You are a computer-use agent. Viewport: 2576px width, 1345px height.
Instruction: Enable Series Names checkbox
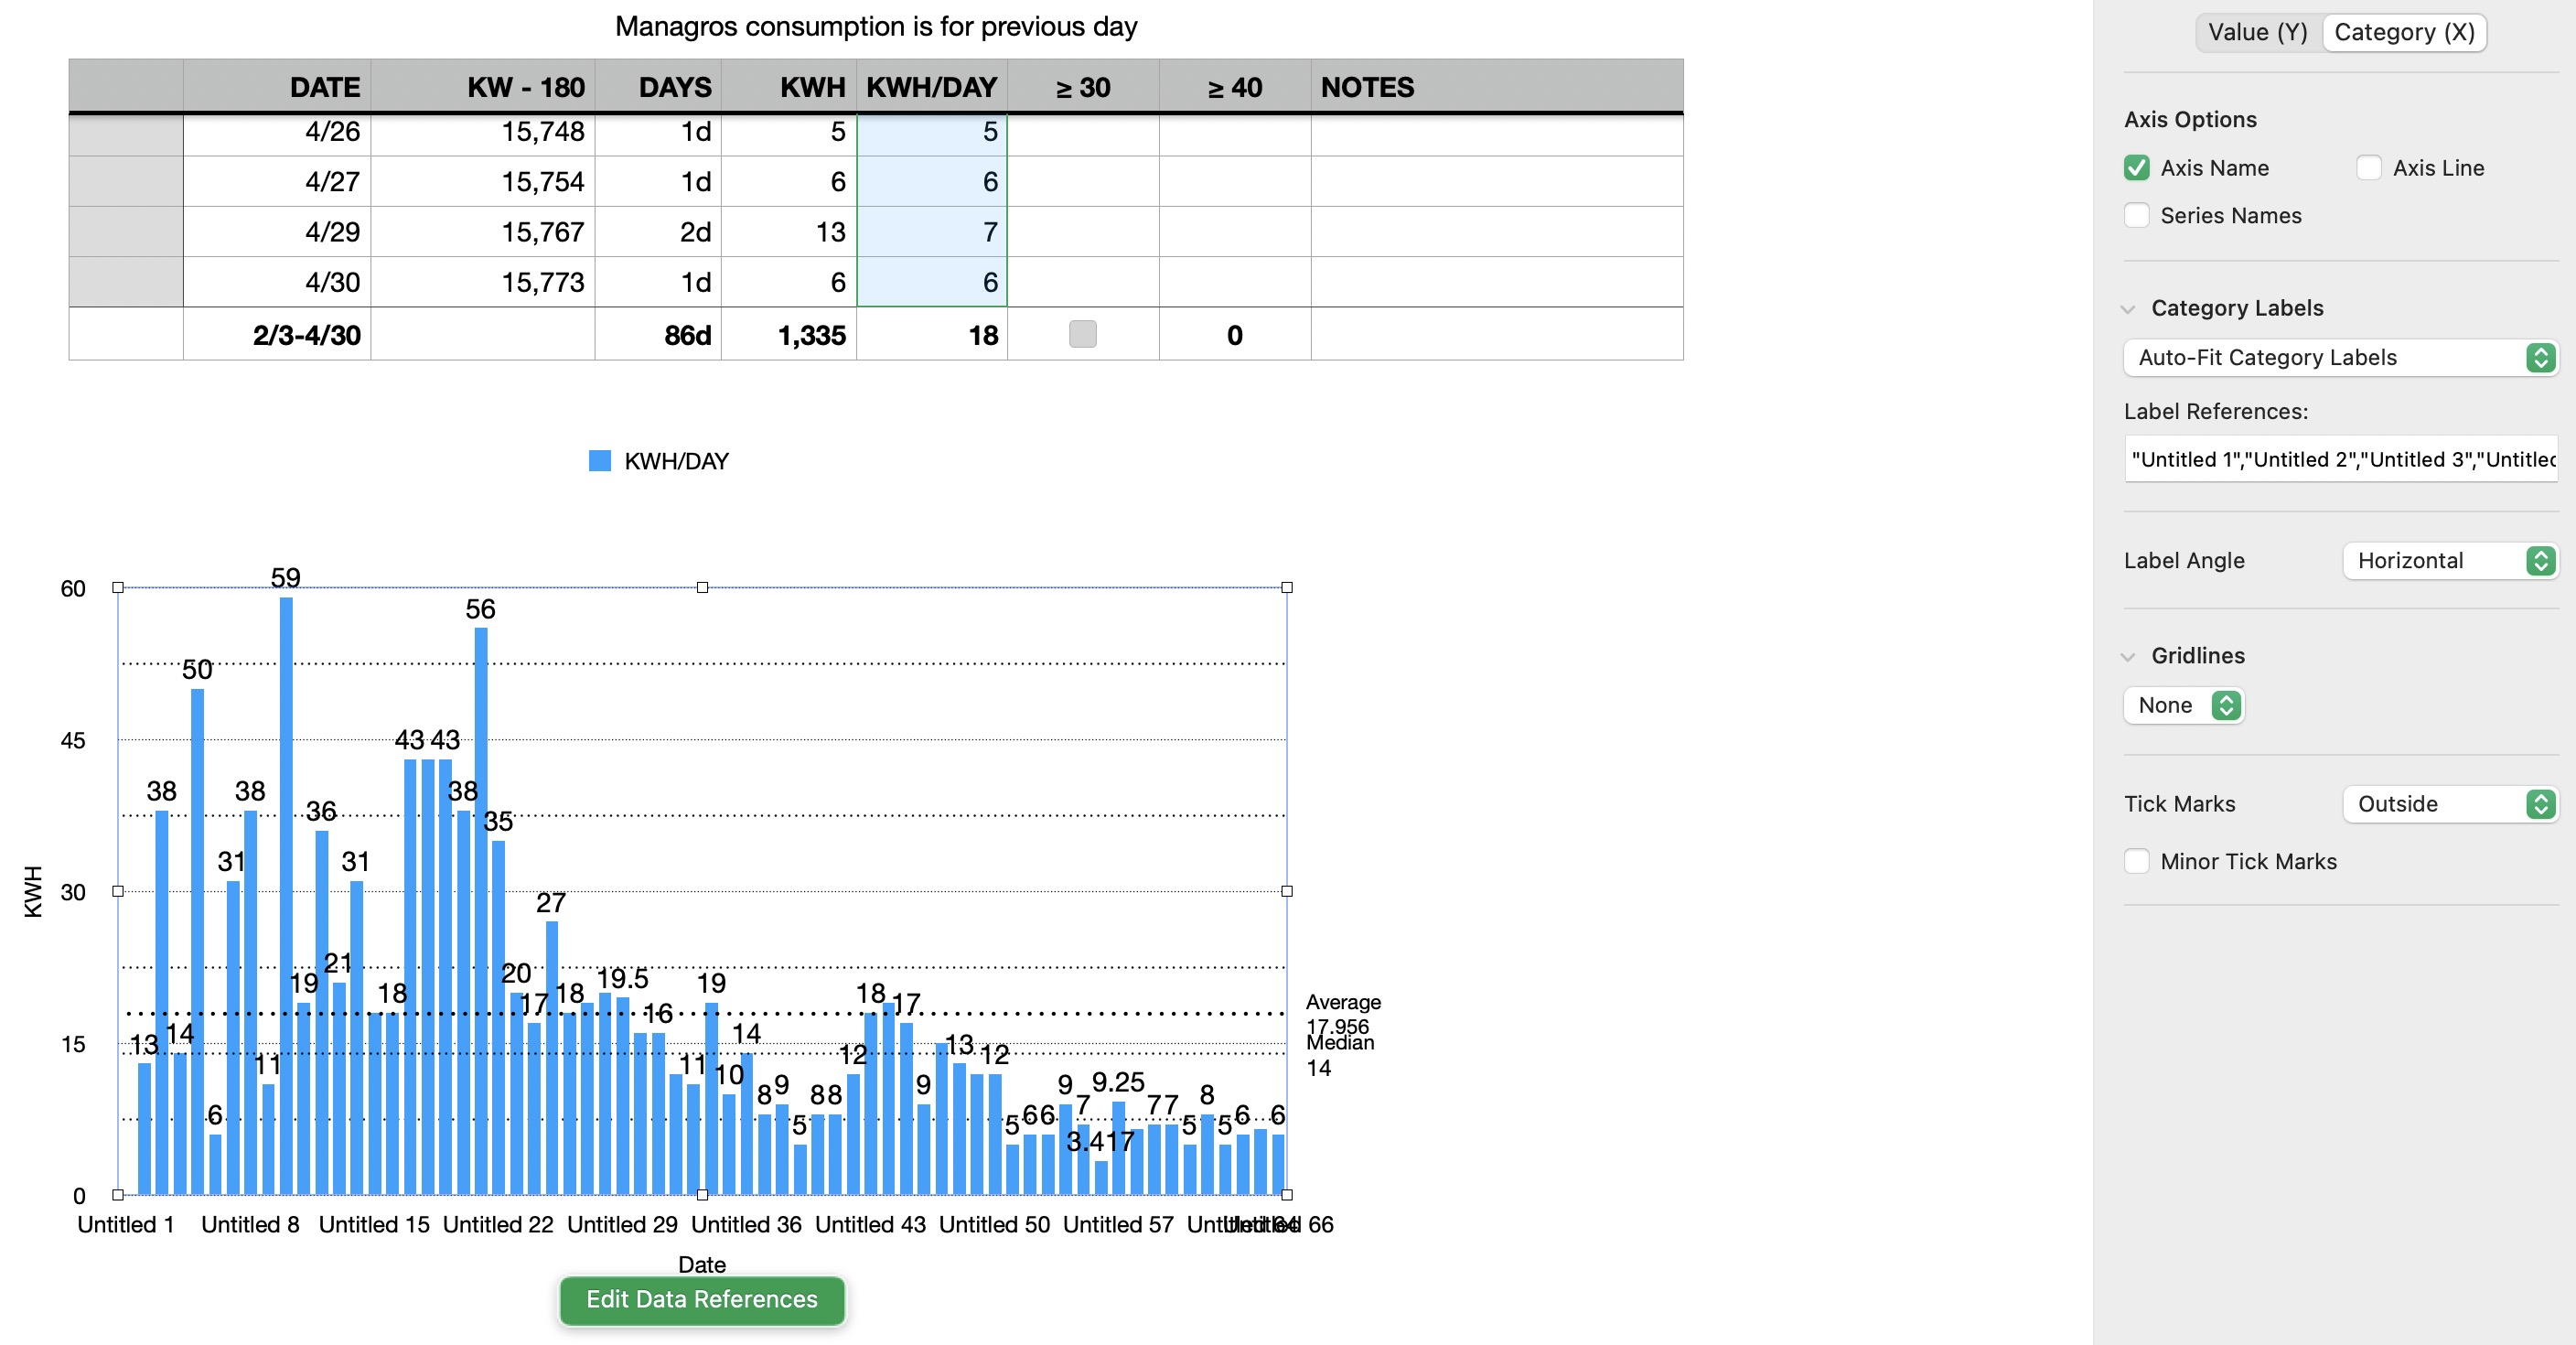(2136, 216)
